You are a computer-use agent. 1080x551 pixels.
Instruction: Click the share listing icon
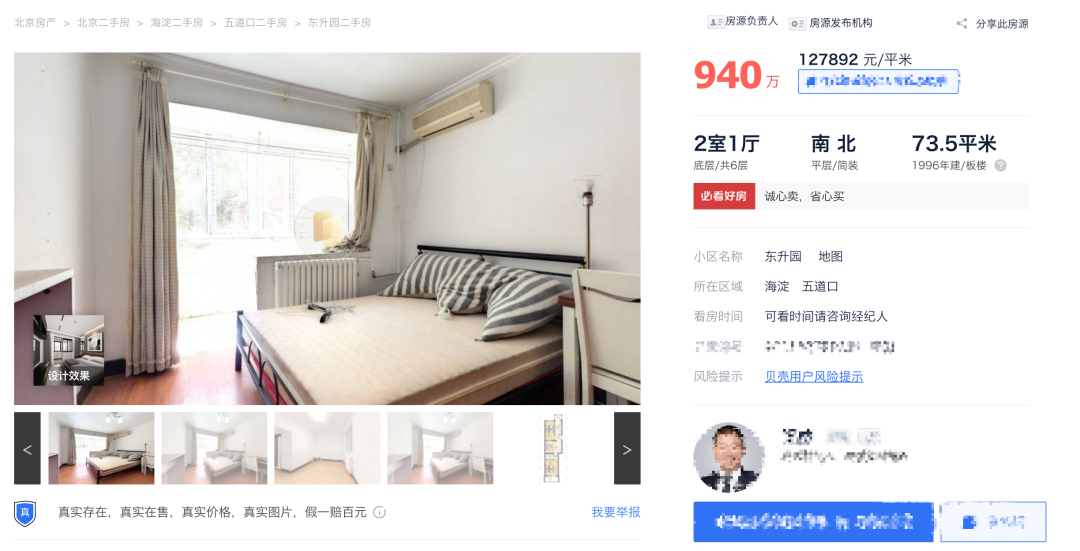click(962, 23)
